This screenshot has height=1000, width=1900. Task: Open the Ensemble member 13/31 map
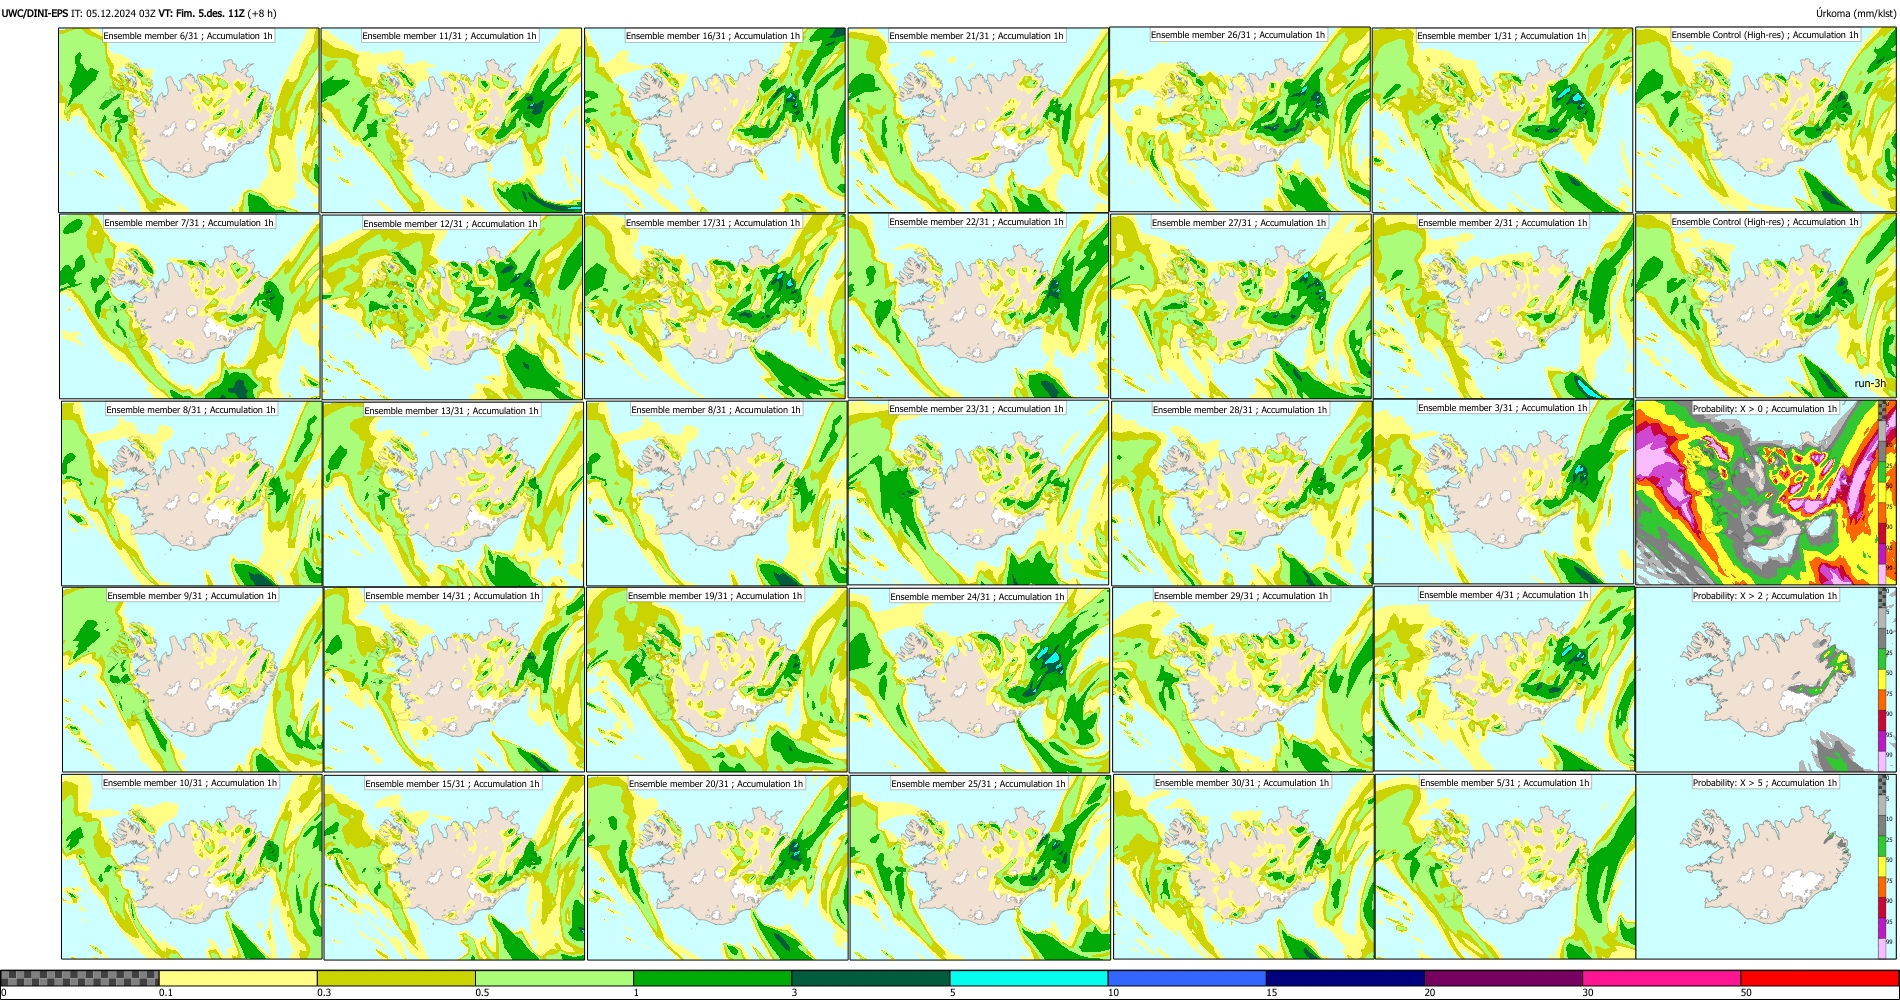coord(454,494)
